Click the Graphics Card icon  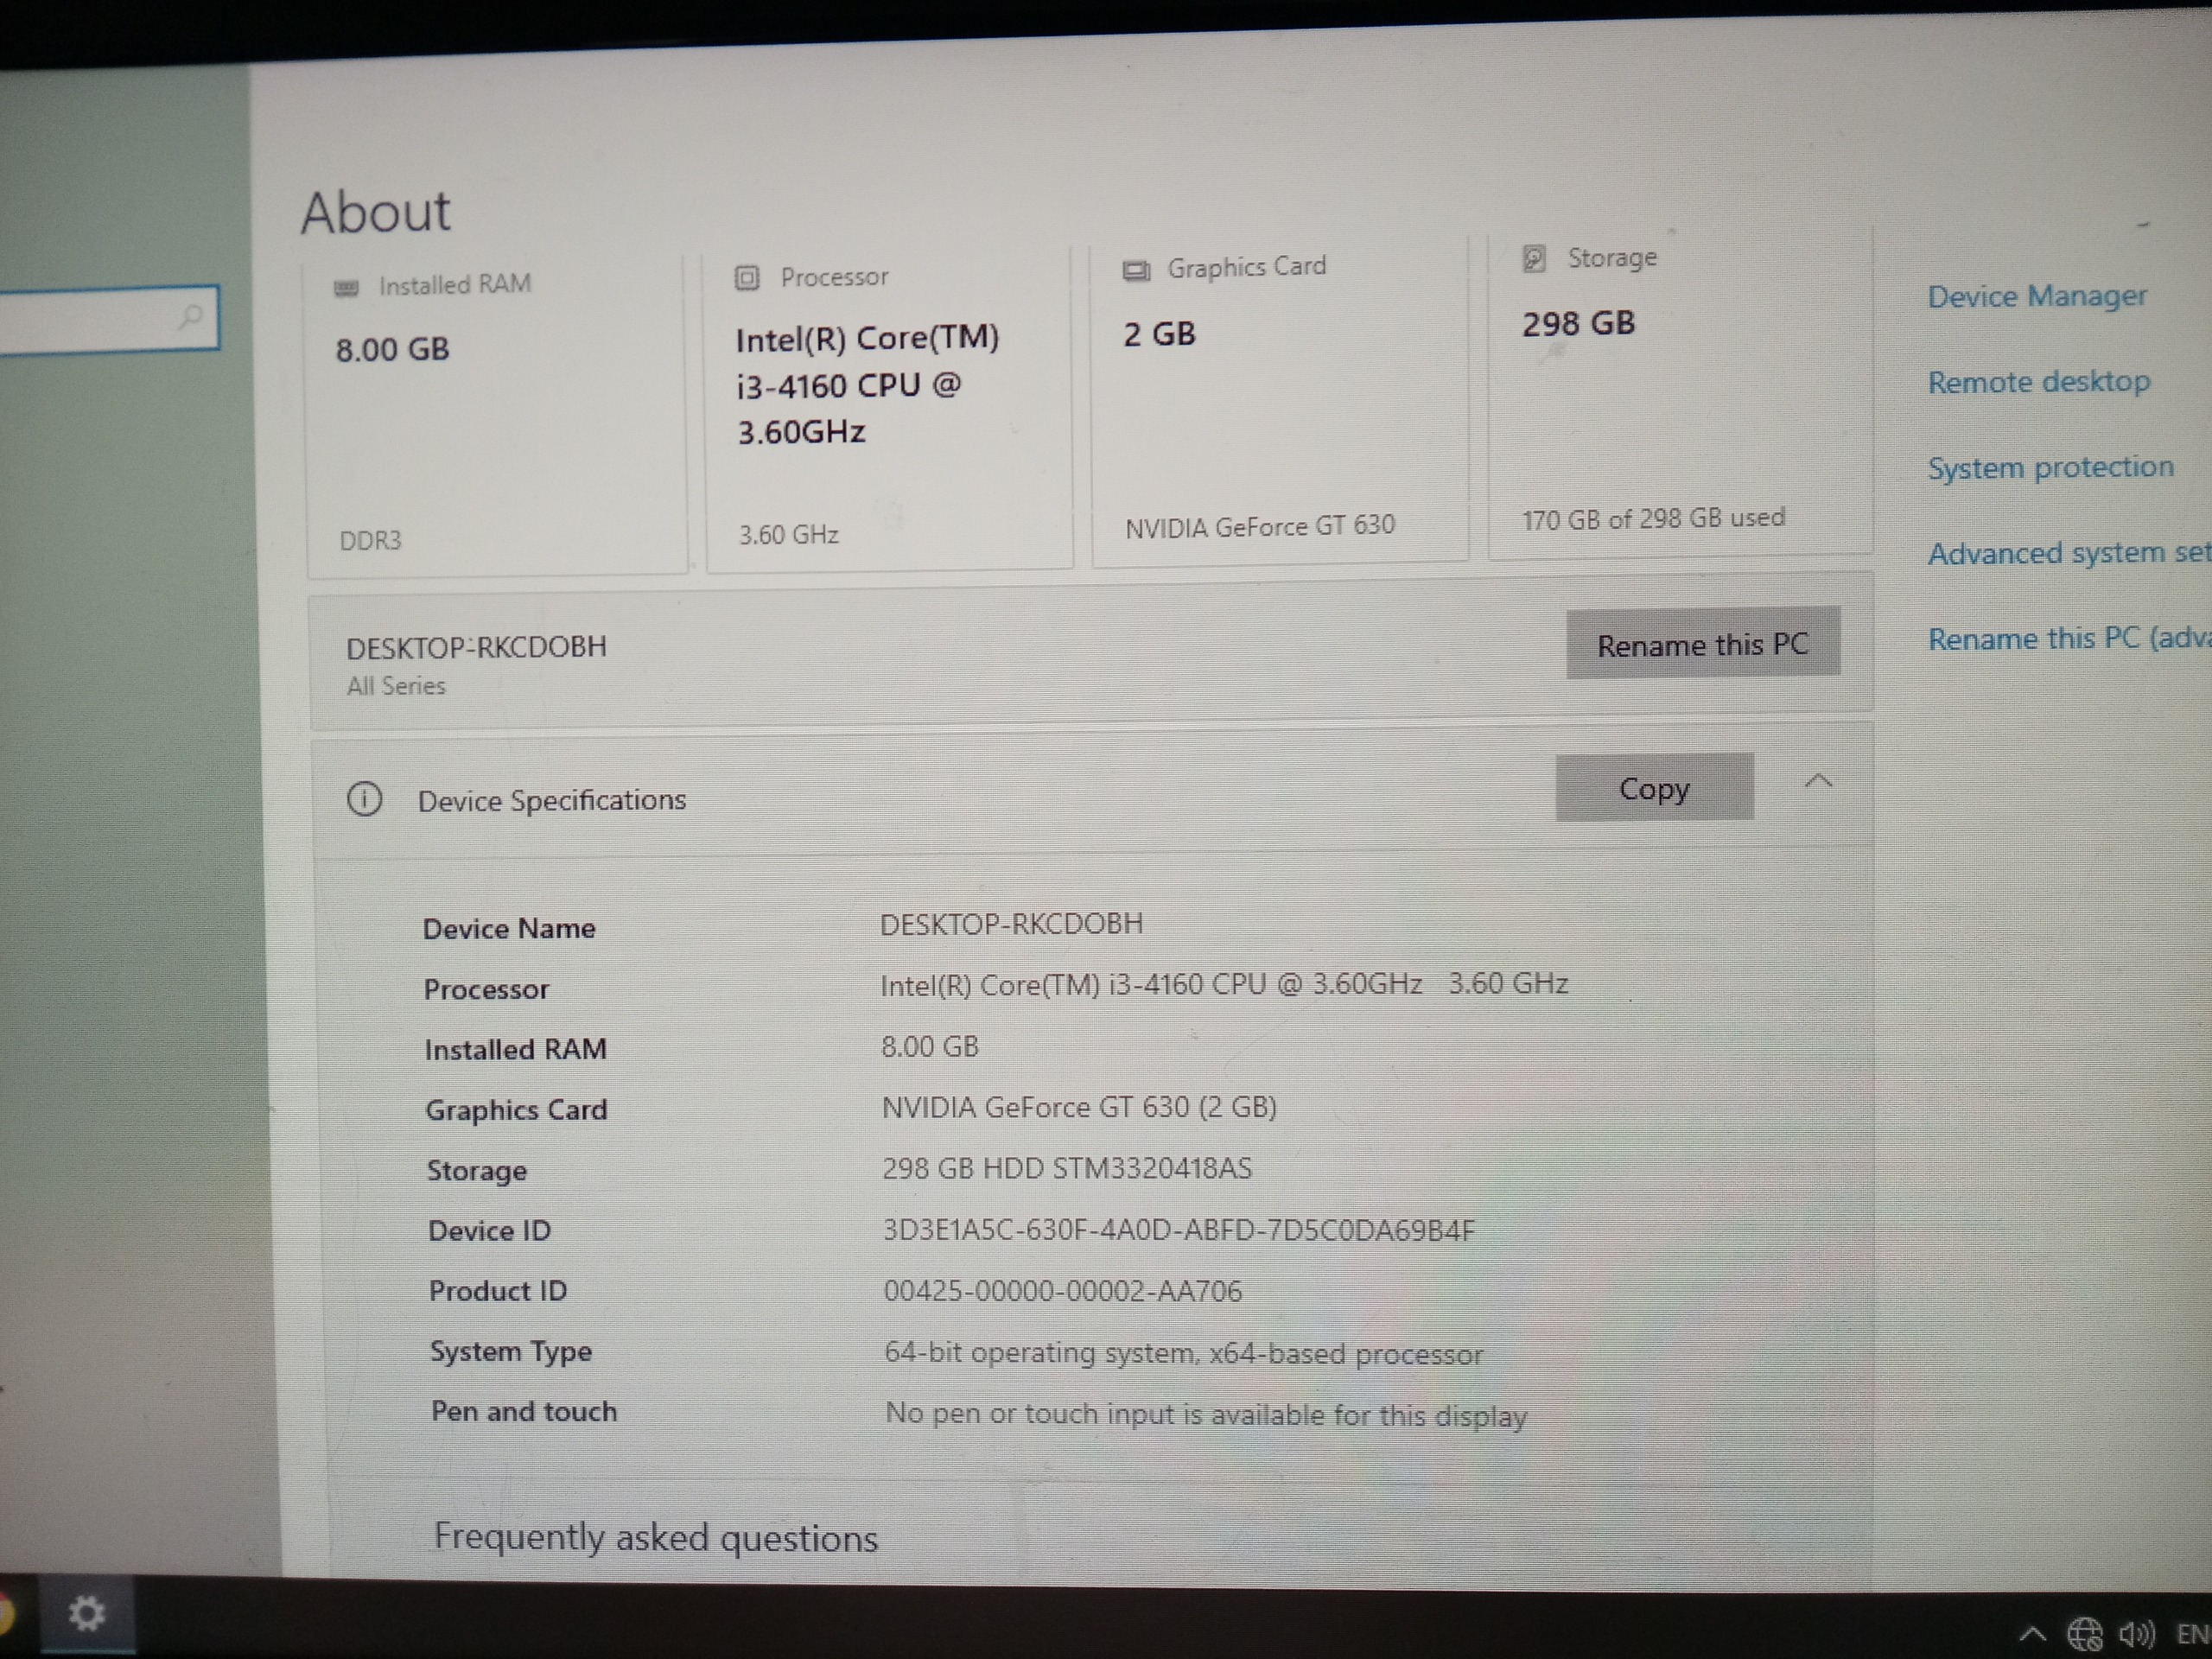coord(1135,270)
